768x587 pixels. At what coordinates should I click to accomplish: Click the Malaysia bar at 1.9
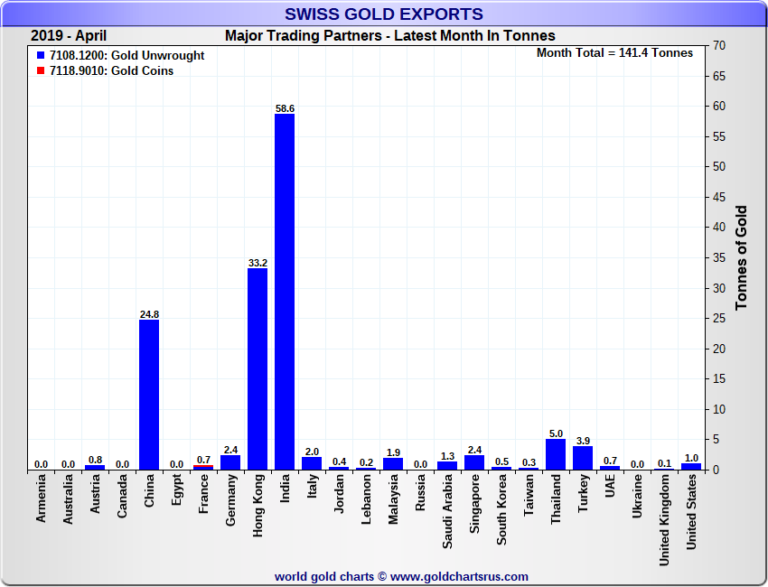click(x=393, y=464)
